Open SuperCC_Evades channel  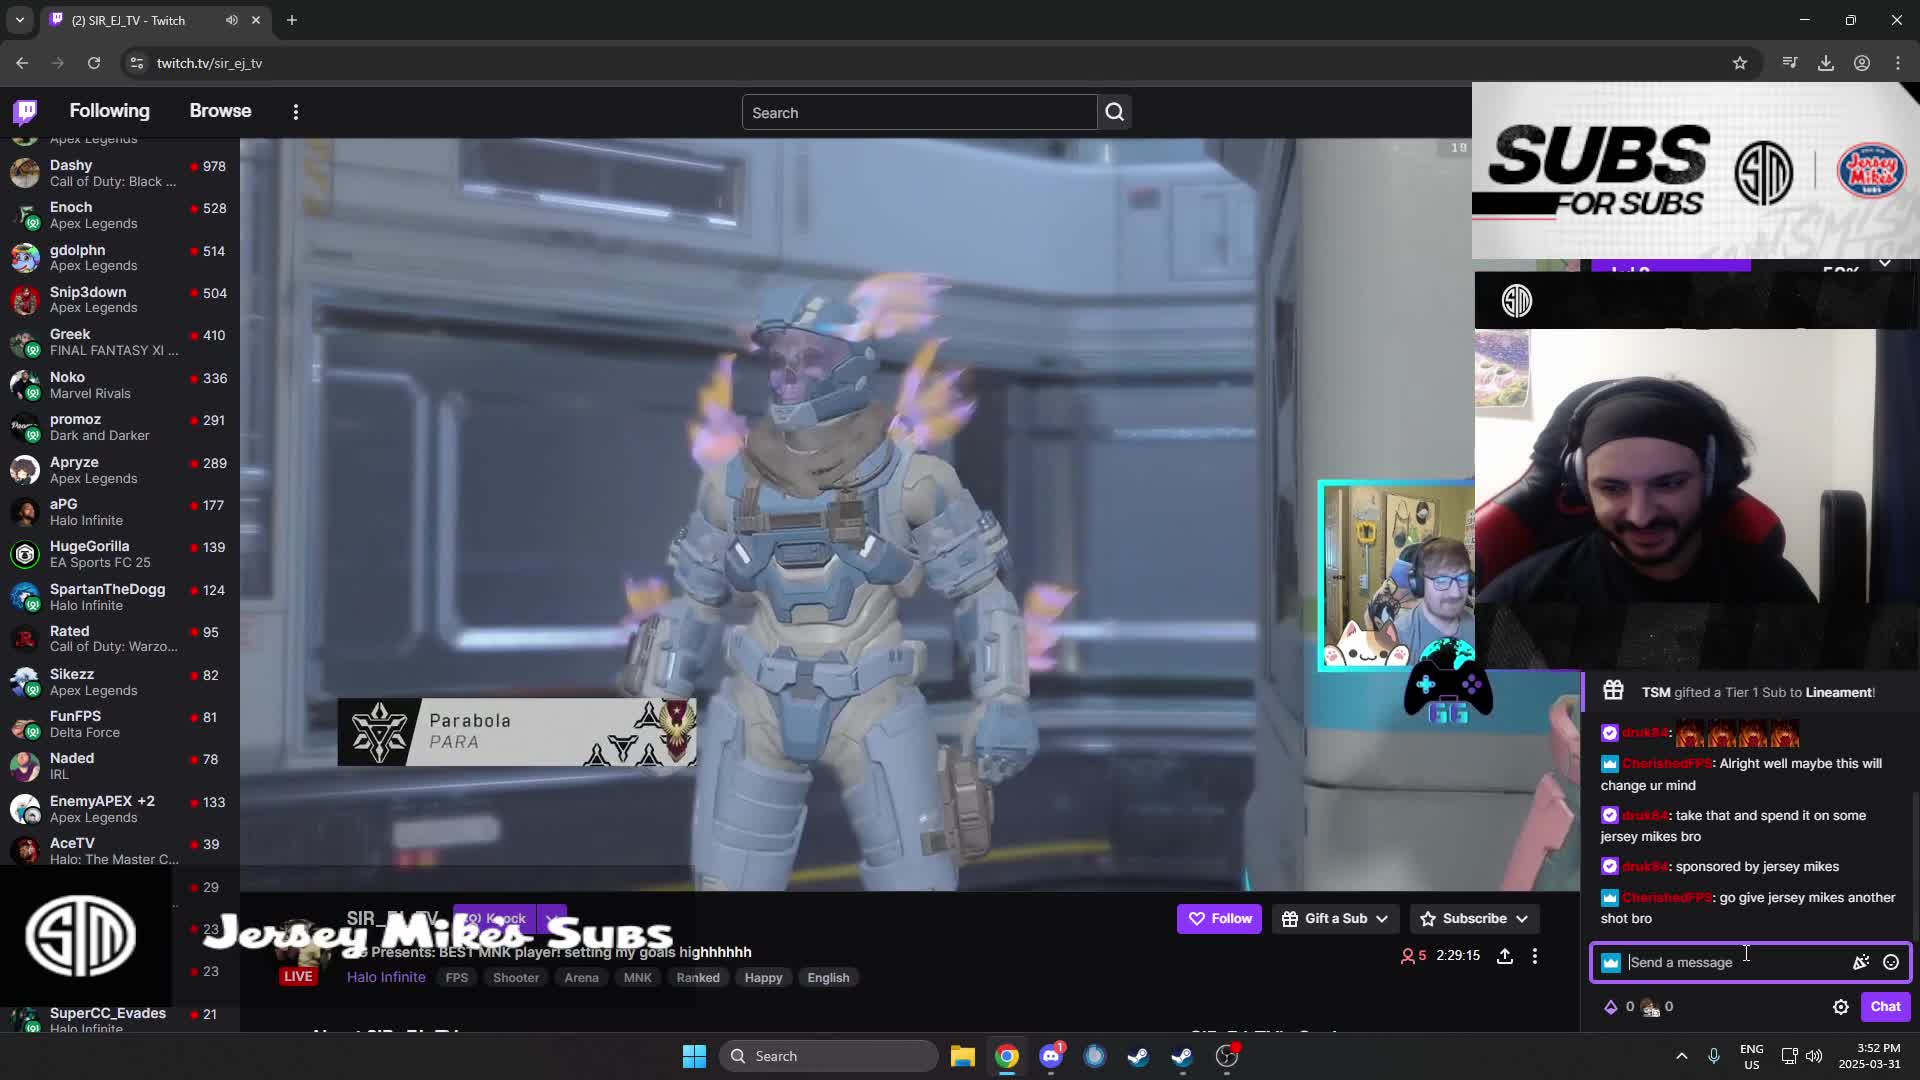click(120, 1018)
